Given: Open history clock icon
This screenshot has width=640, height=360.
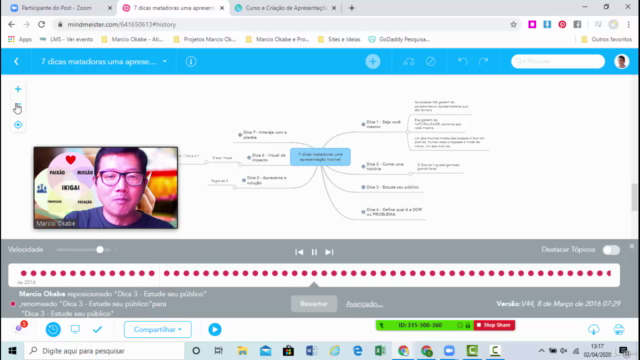Looking at the screenshot, I should click(x=53, y=329).
